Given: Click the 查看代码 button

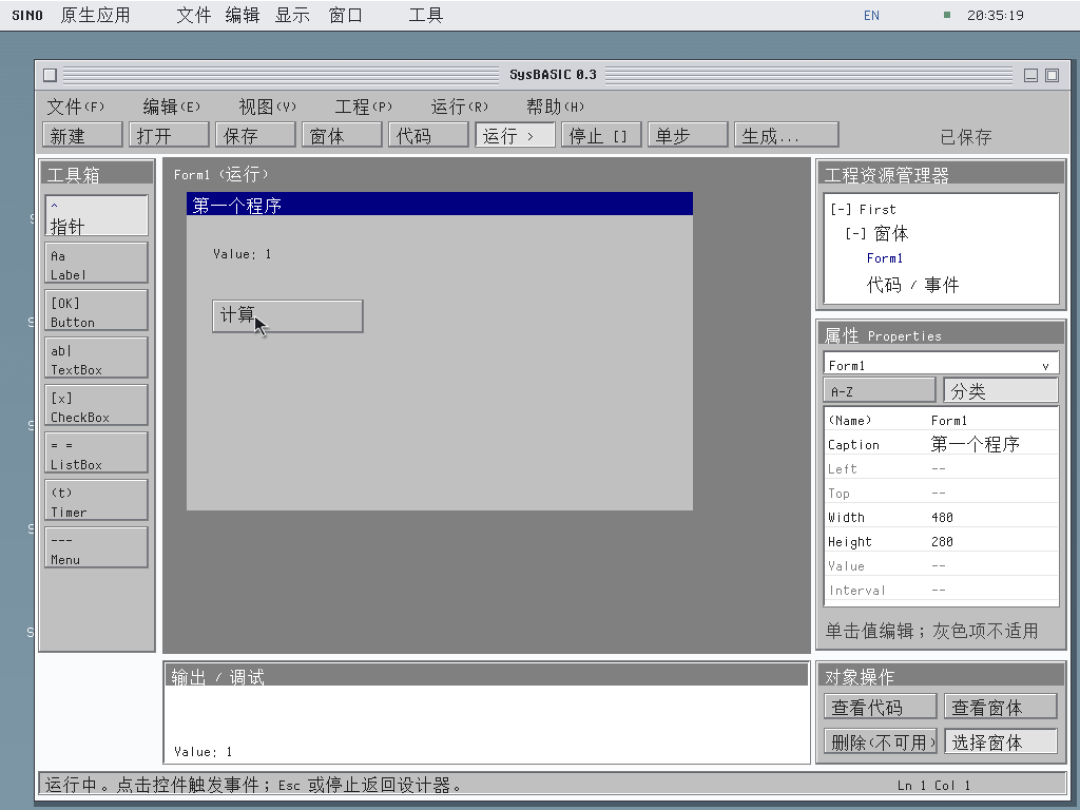Looking at the screenshot, I should 880,707.
